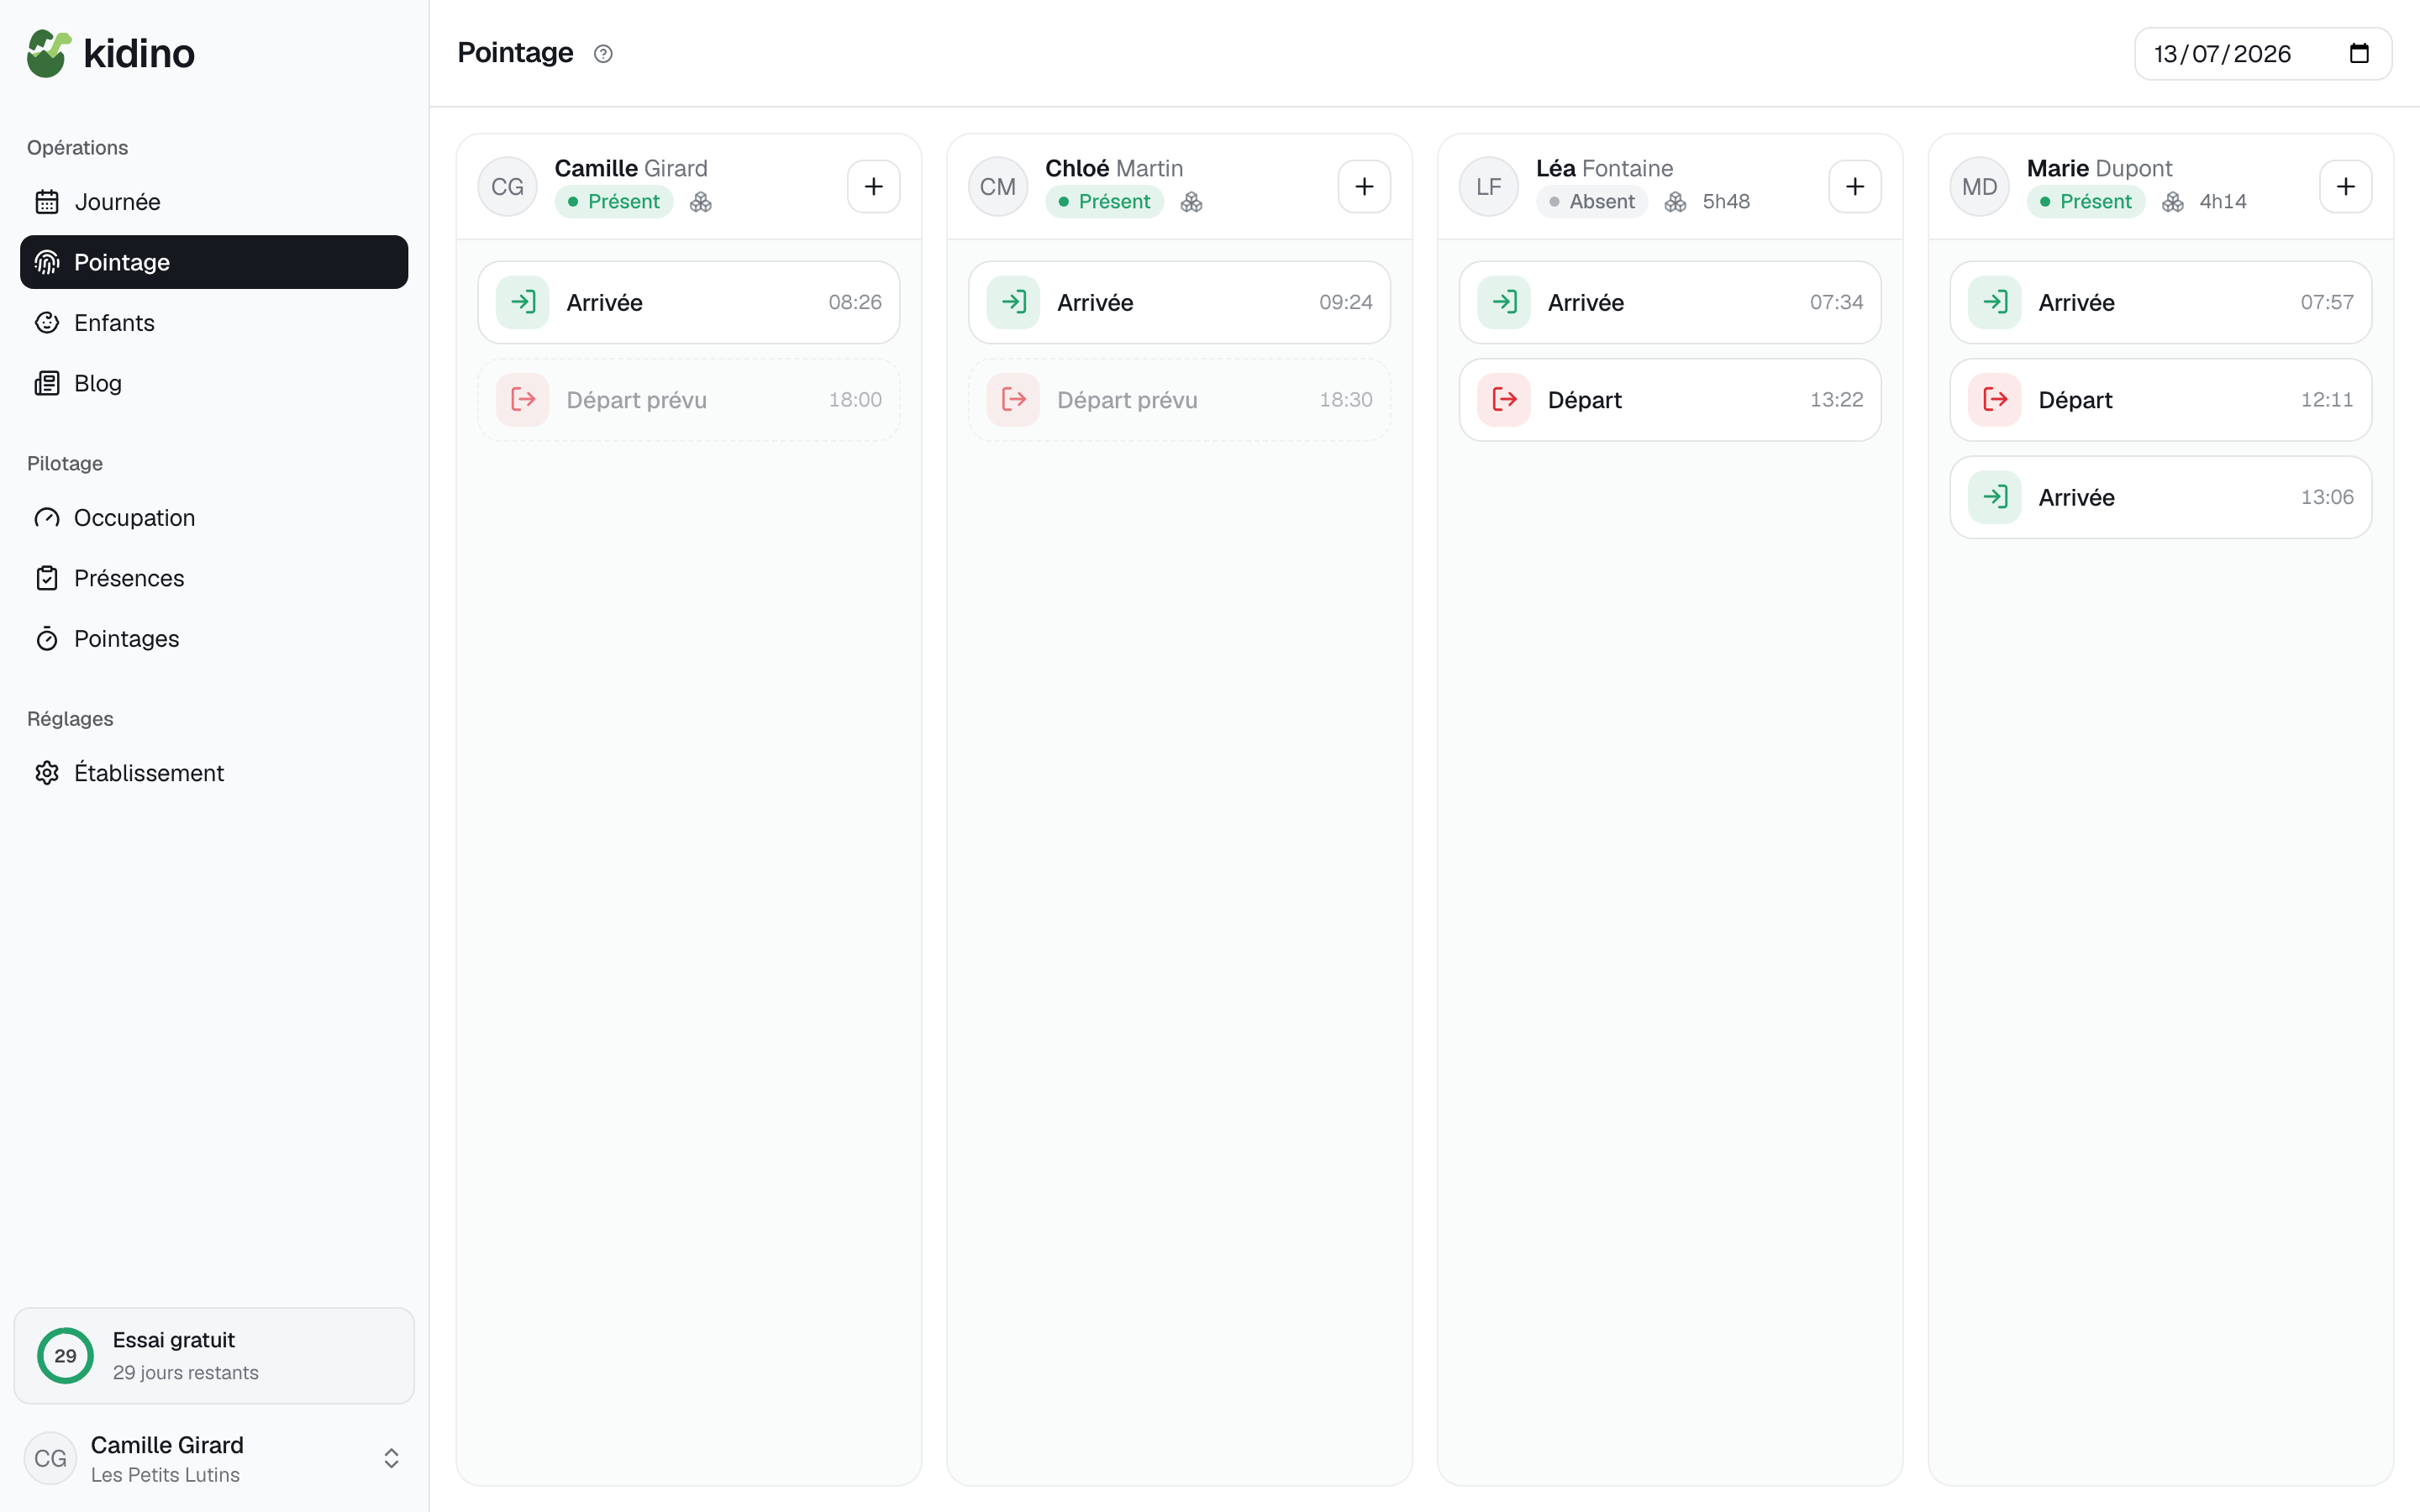Open the calendar picker icon in date field
2420x1512 pixels.
pos(2359,54)
